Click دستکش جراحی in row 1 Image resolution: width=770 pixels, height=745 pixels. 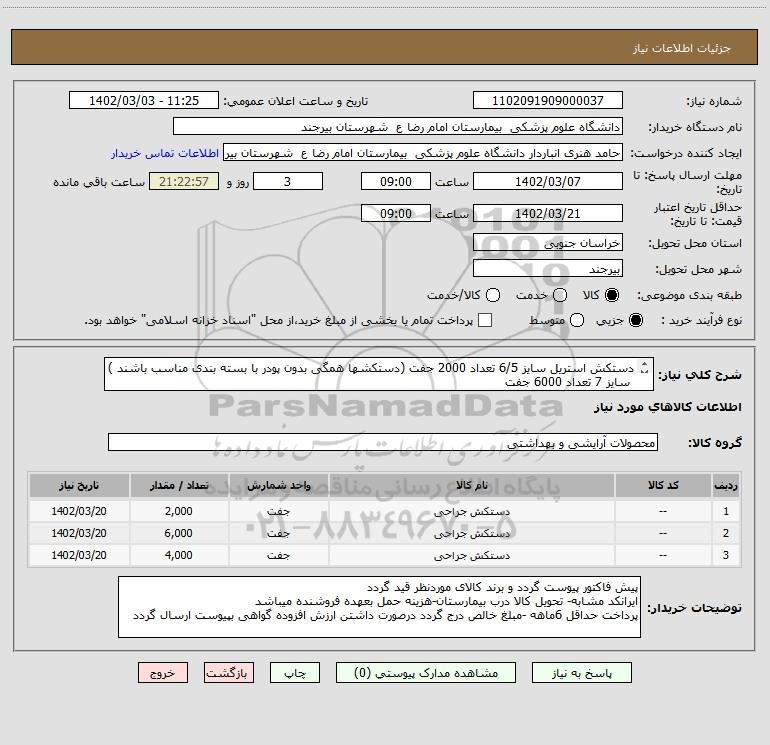[471, 512]
